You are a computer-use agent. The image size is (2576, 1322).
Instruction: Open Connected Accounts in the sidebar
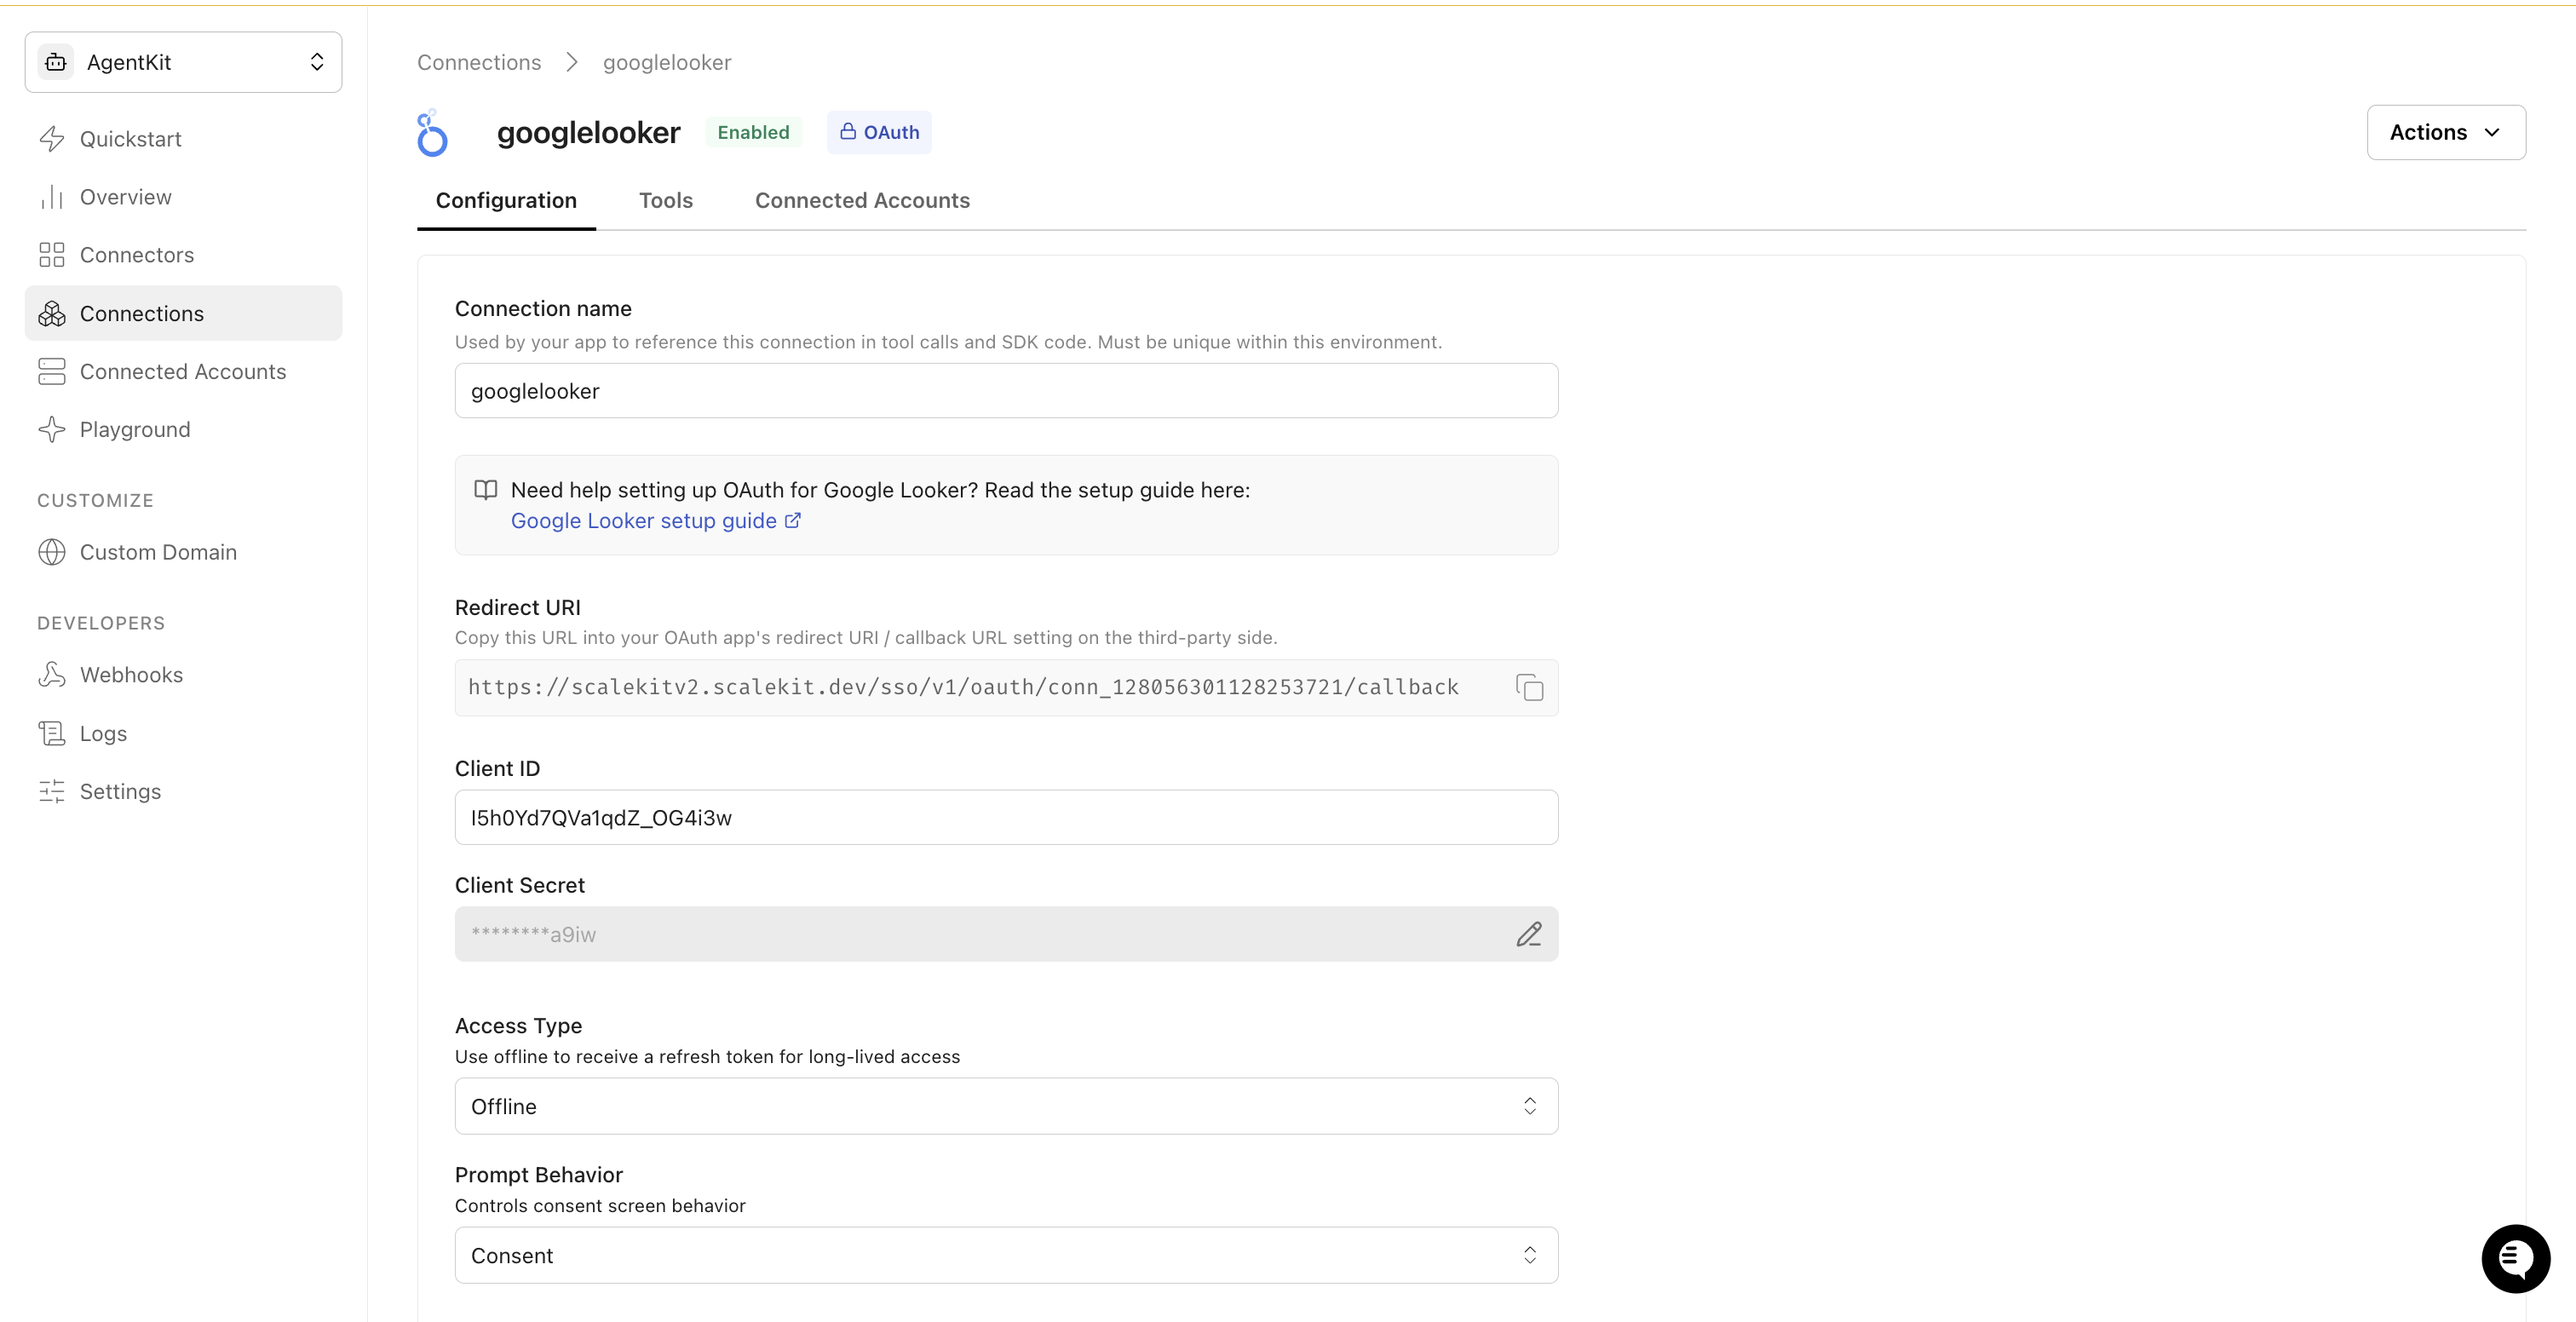[x=183, y=371]
